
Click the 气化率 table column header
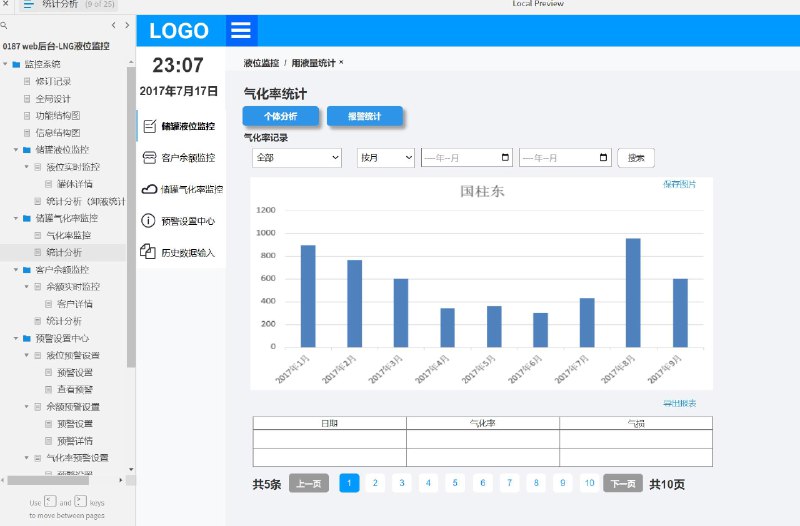tap(483, 423)
